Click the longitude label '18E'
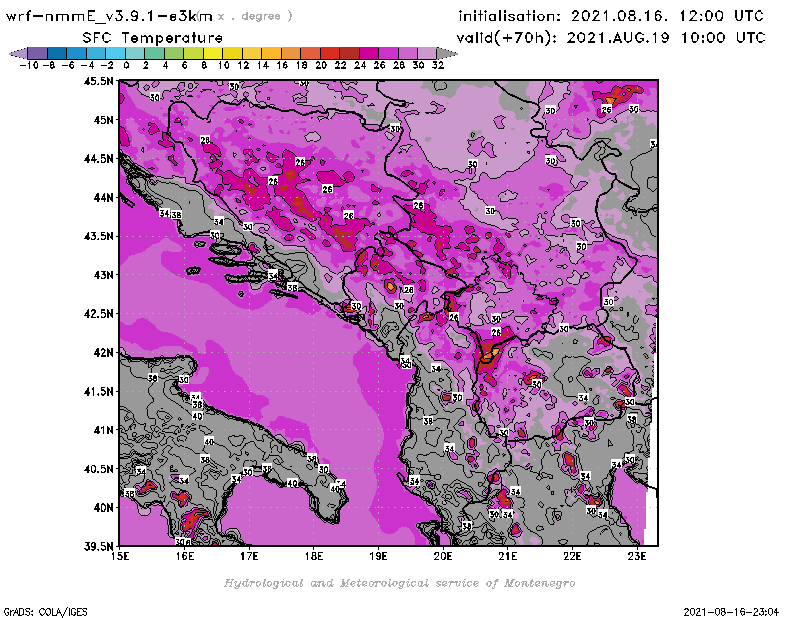This screenshot has height=618, width=800. (314, 556)
